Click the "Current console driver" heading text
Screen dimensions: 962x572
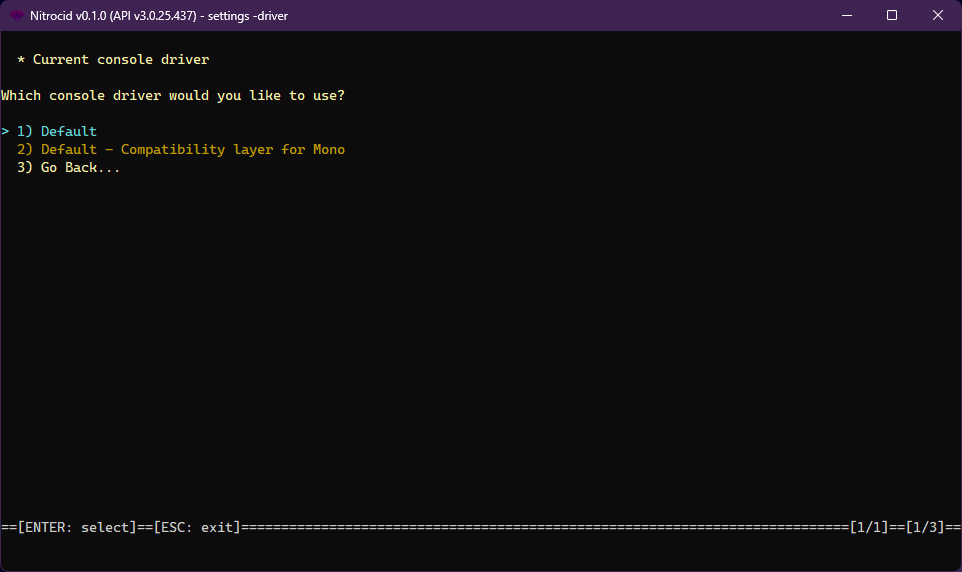(x=121, y=60)
